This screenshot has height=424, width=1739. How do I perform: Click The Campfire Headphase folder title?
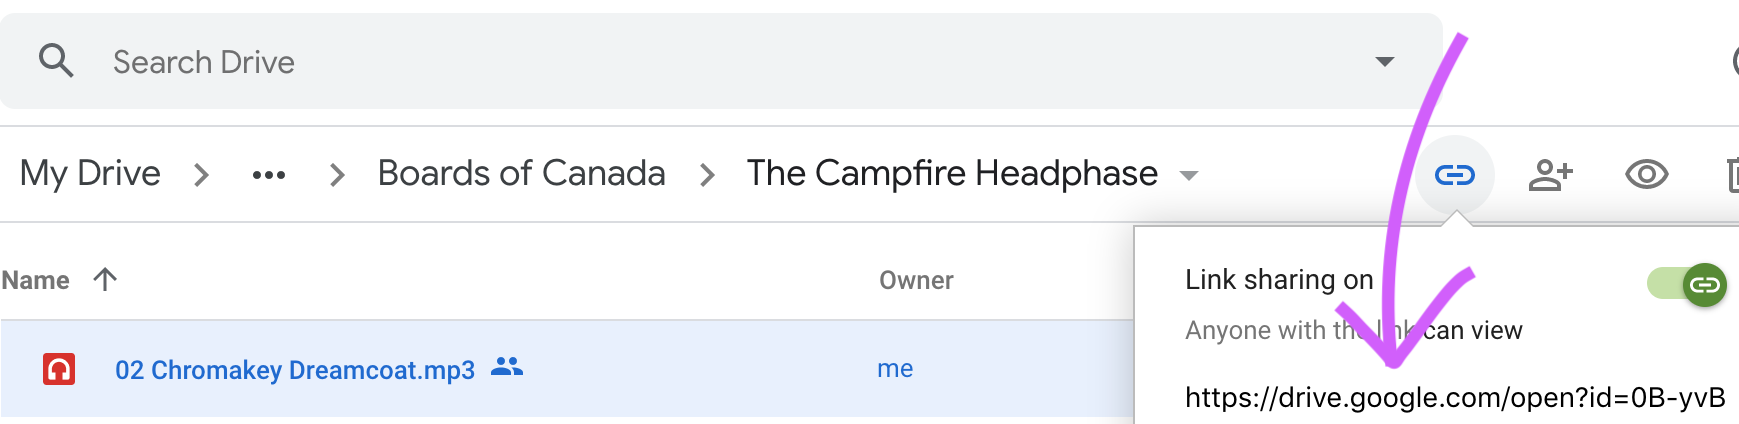pos(951,174)
